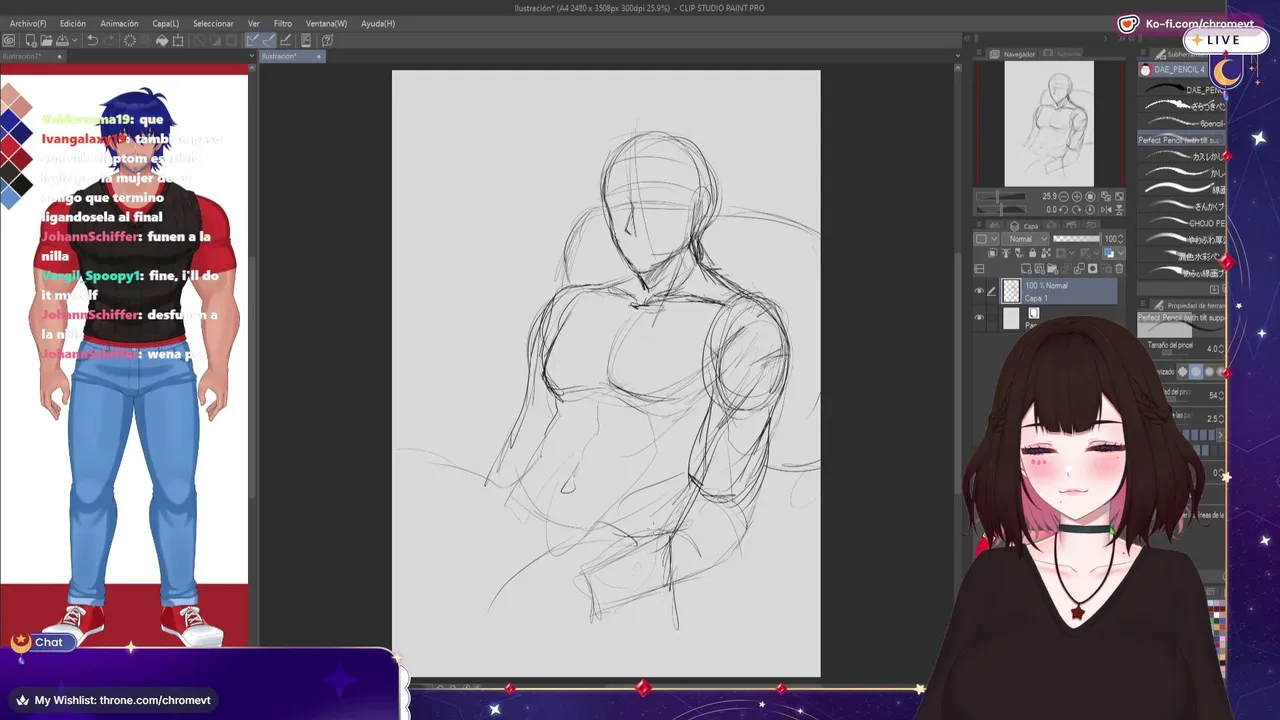Viewport: 1280px width, 720px height.
Task: Toggle the Snap to Ruler icon
Action: pos(253,41)
